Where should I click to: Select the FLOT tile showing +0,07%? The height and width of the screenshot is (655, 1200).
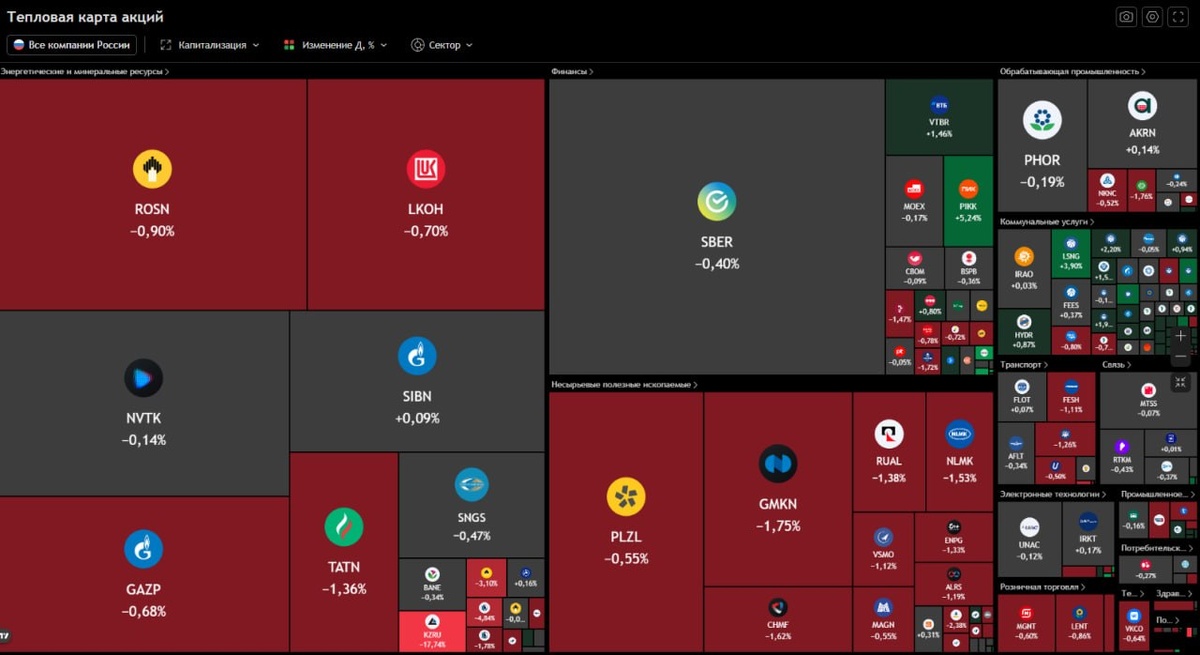1022,396
